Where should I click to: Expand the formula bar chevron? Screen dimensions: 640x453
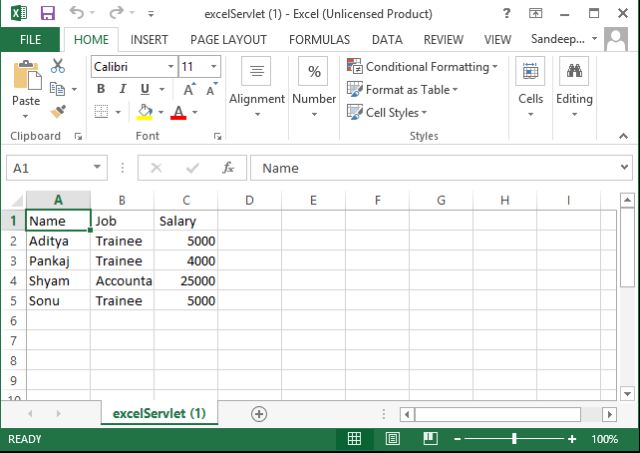(624, 167)
